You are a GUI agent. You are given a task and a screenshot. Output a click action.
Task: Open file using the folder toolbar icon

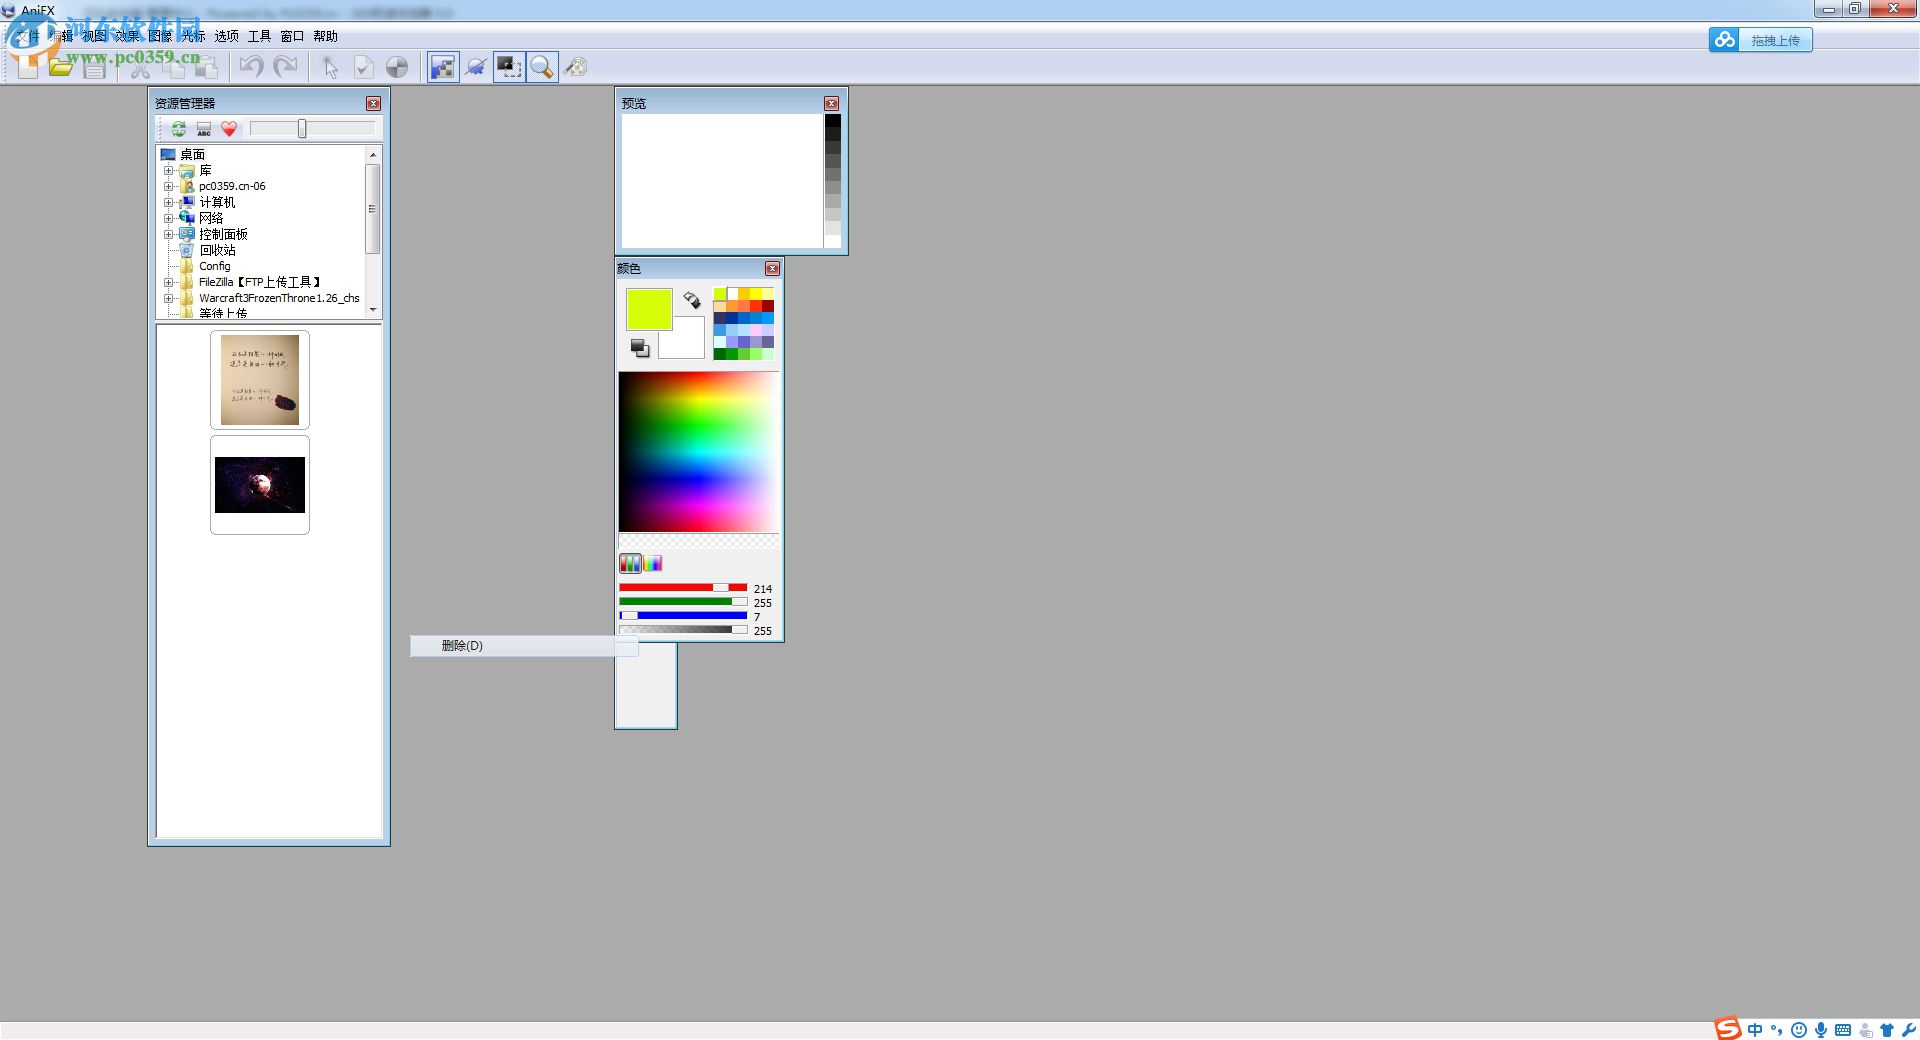point(61,67)
